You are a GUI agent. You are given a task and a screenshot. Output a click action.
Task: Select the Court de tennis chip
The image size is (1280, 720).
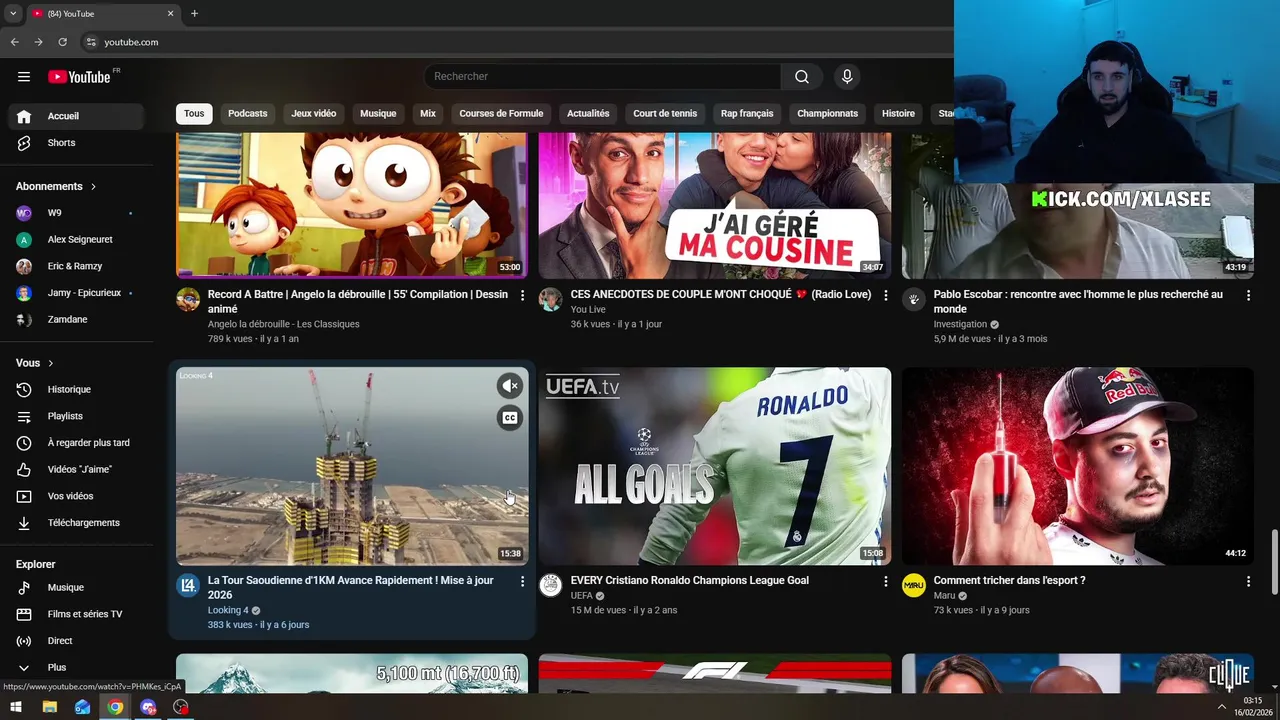(x=665, y=114)
